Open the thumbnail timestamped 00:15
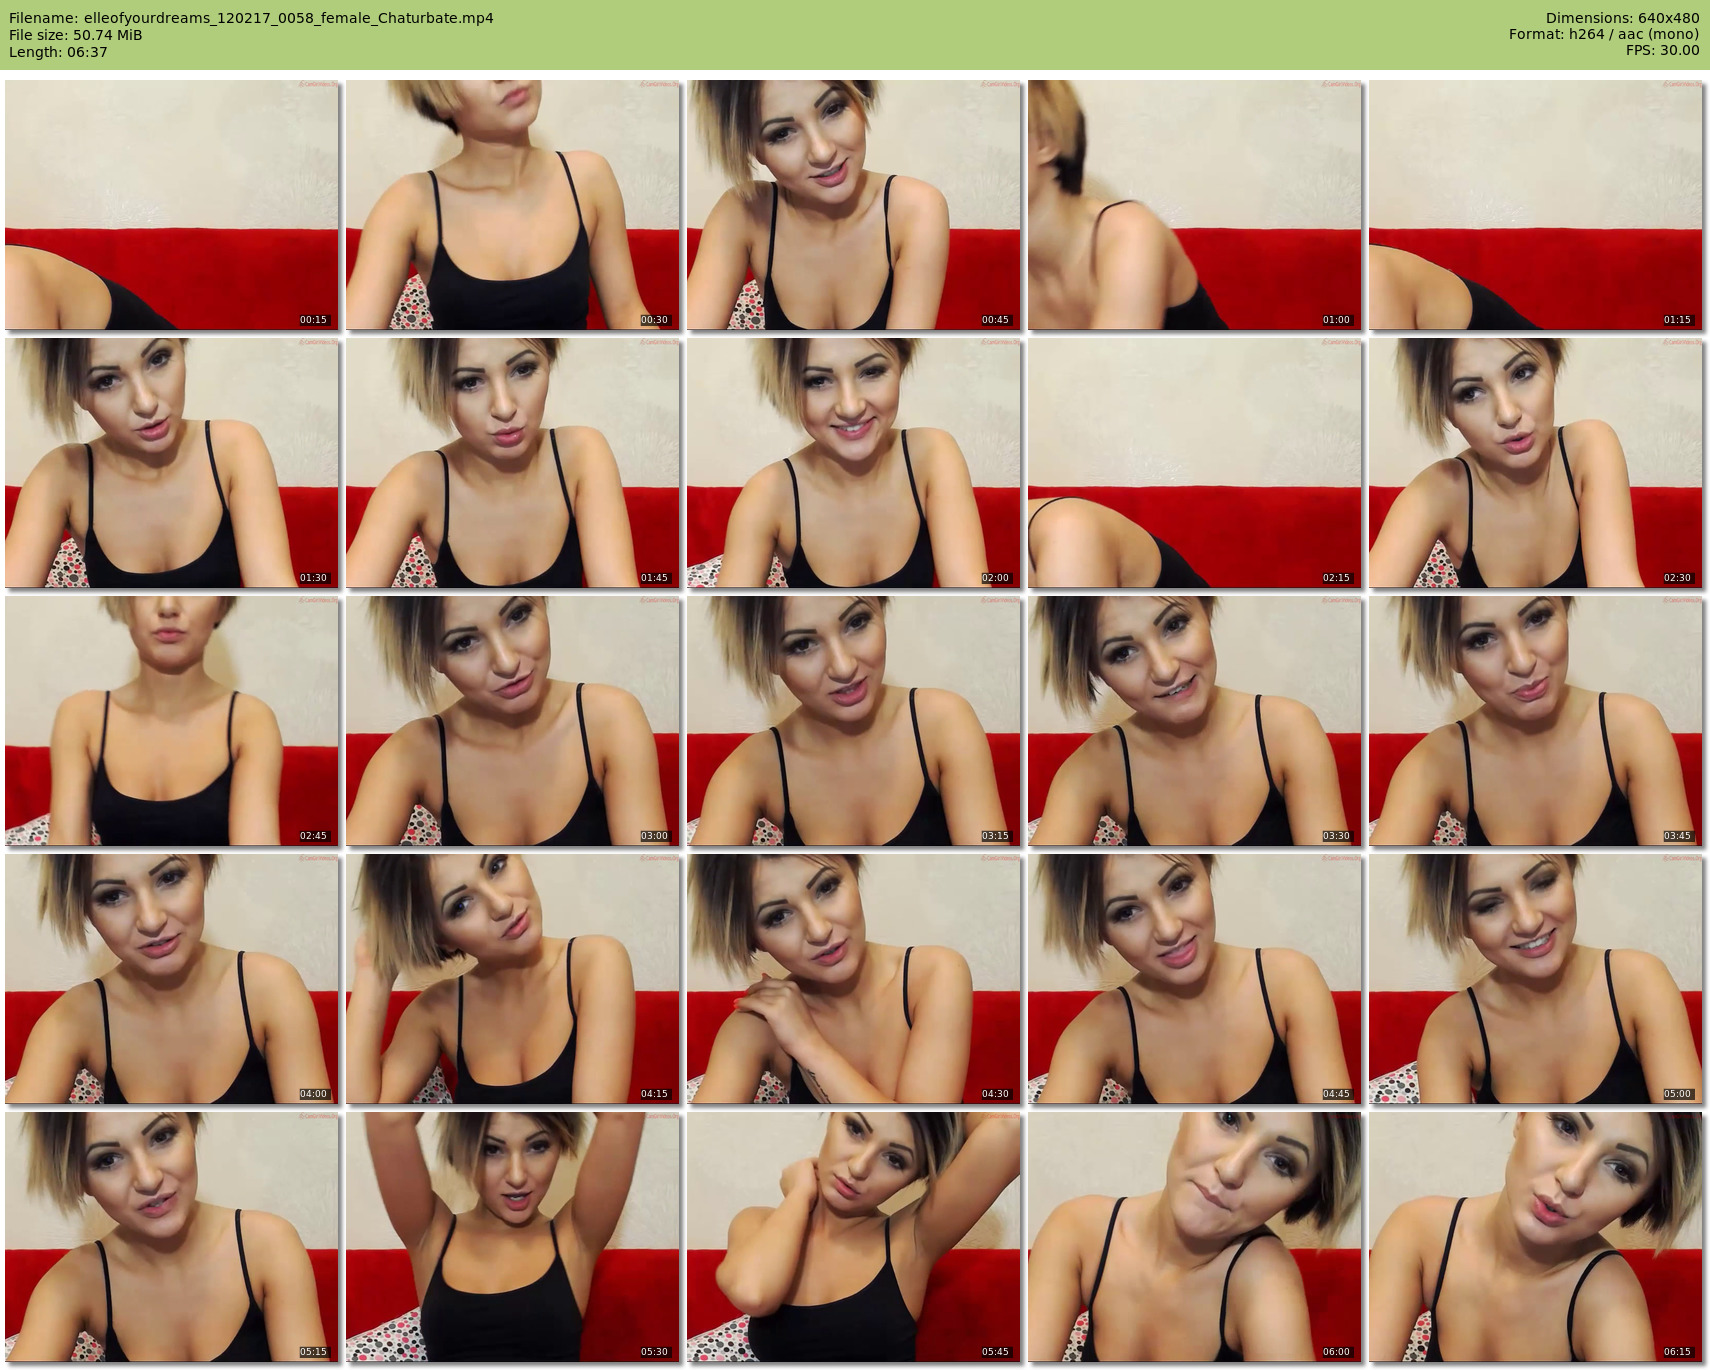The height and width of the screenshot is (1370, 1710). [x=172, y=205]
